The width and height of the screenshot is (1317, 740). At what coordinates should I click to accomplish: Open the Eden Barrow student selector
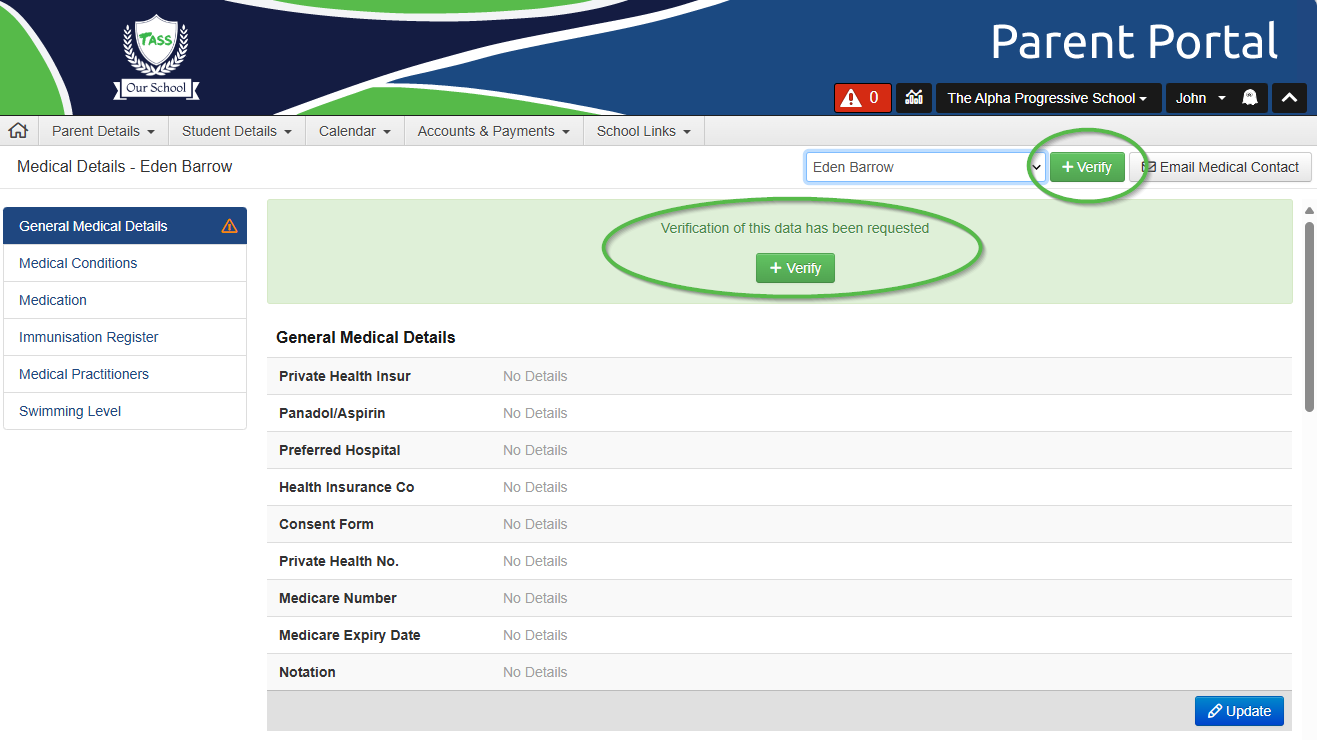coord(925,167)
